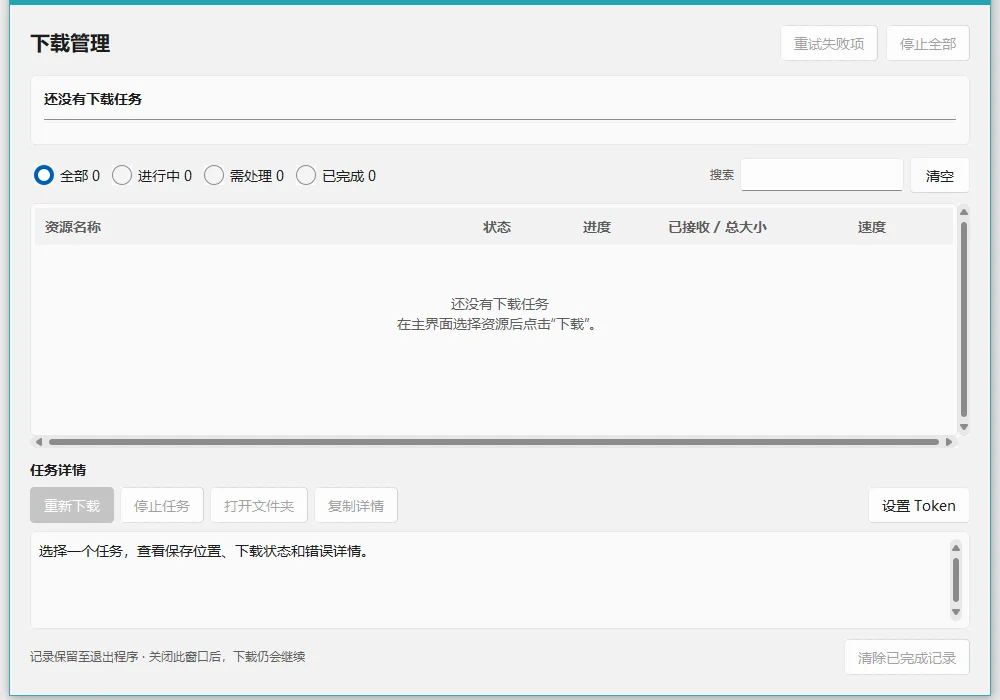
Task: Click the horizontal scrollbar left arrow
Action: pyautogui.click(x=39, y=442)
